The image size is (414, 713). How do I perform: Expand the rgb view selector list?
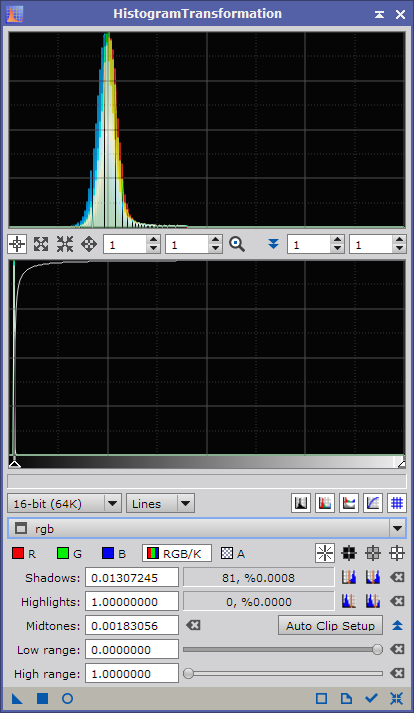[397, 528]
